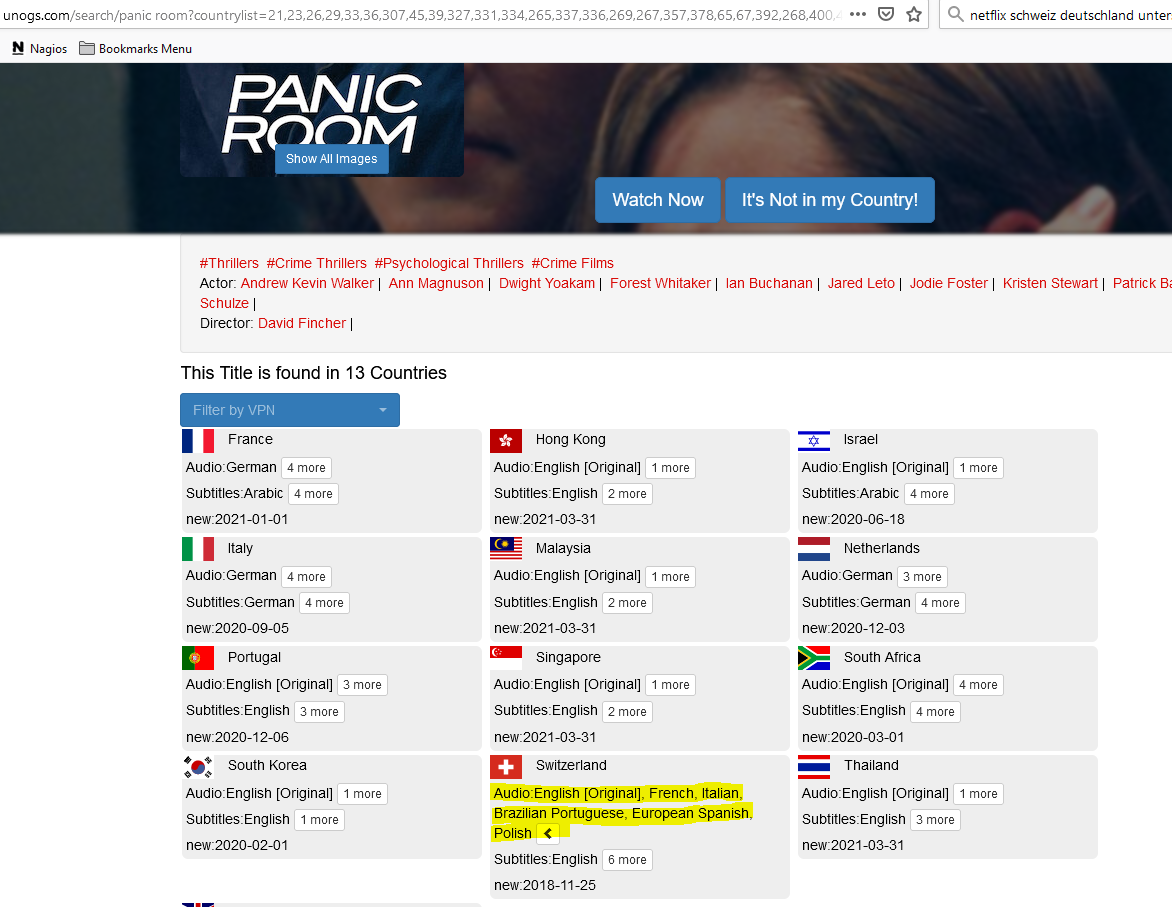Expand Malaysia subtitles '2 more'
Viewport: 1172px width, 907px height.
(x=627, y=603)
